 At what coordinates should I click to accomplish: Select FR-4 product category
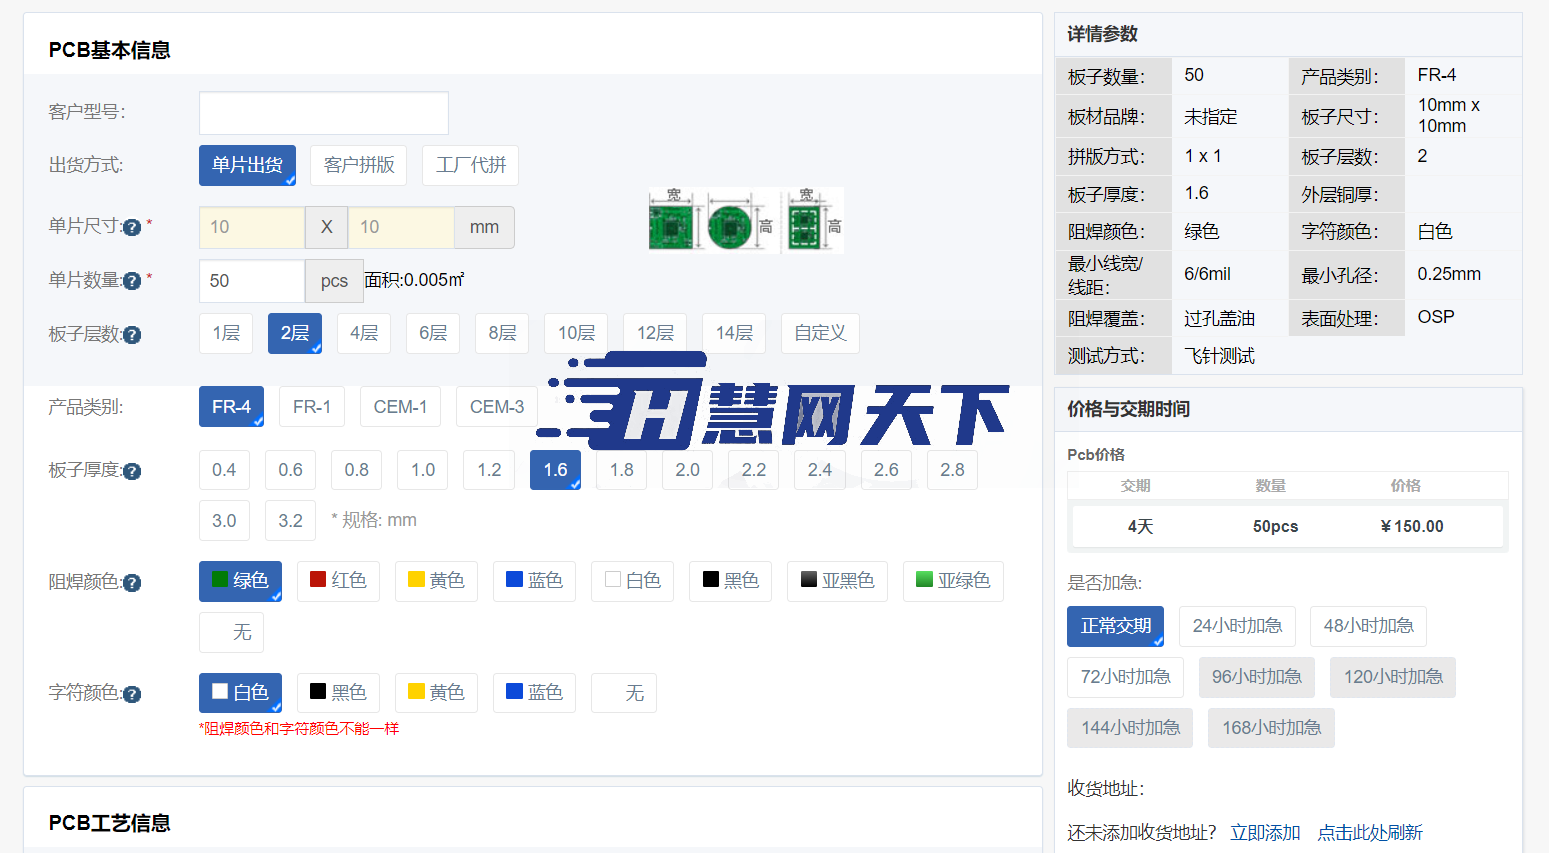(231, 407)
